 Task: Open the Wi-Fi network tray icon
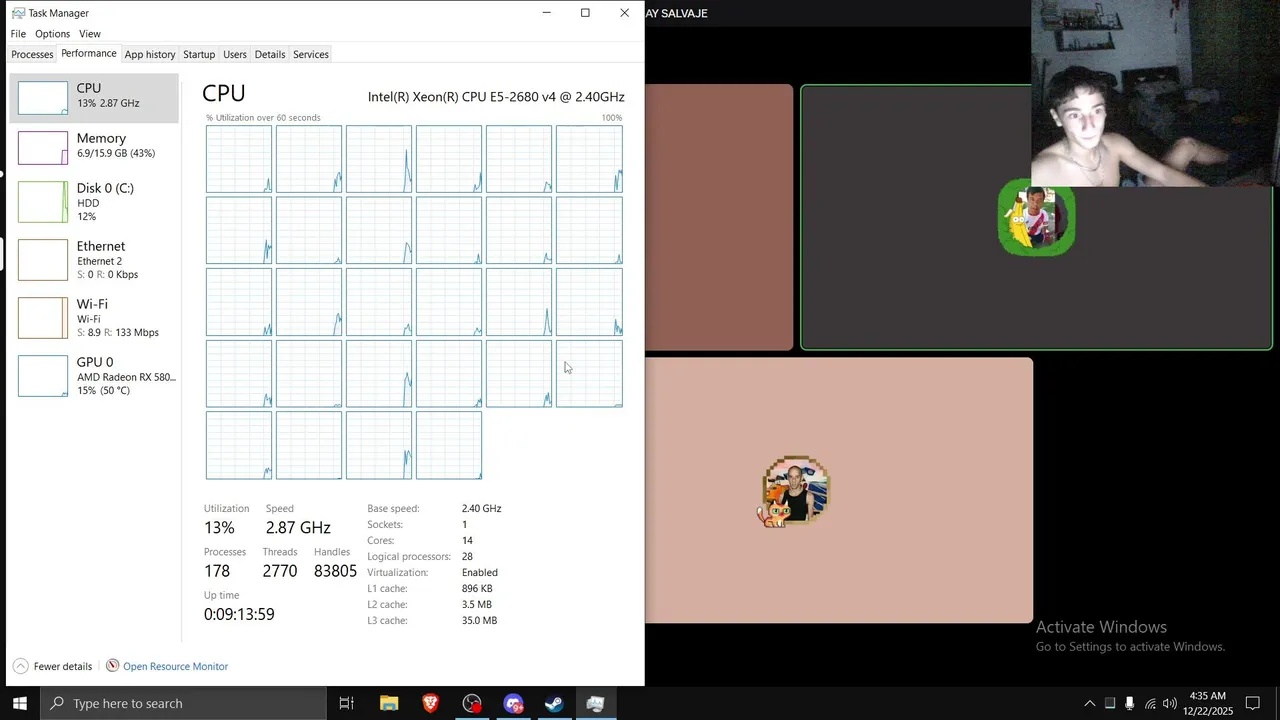(x=1150, y=703)
